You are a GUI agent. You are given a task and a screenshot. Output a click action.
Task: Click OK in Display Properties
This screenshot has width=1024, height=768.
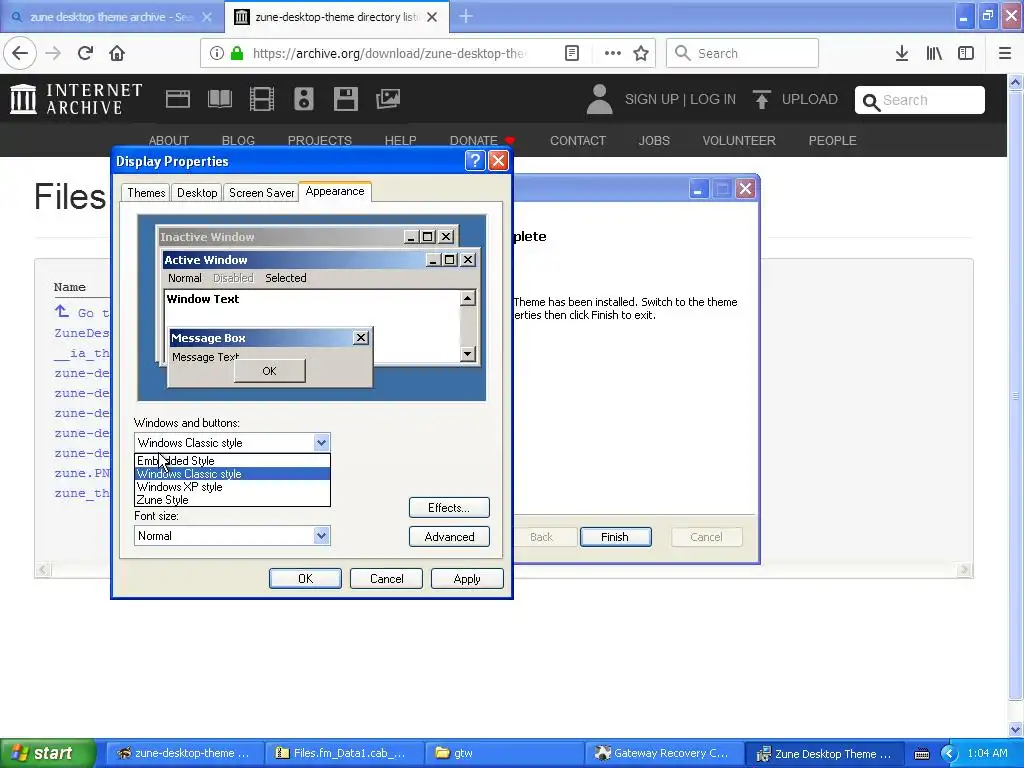pyautogui.click(x=306, y=579)
